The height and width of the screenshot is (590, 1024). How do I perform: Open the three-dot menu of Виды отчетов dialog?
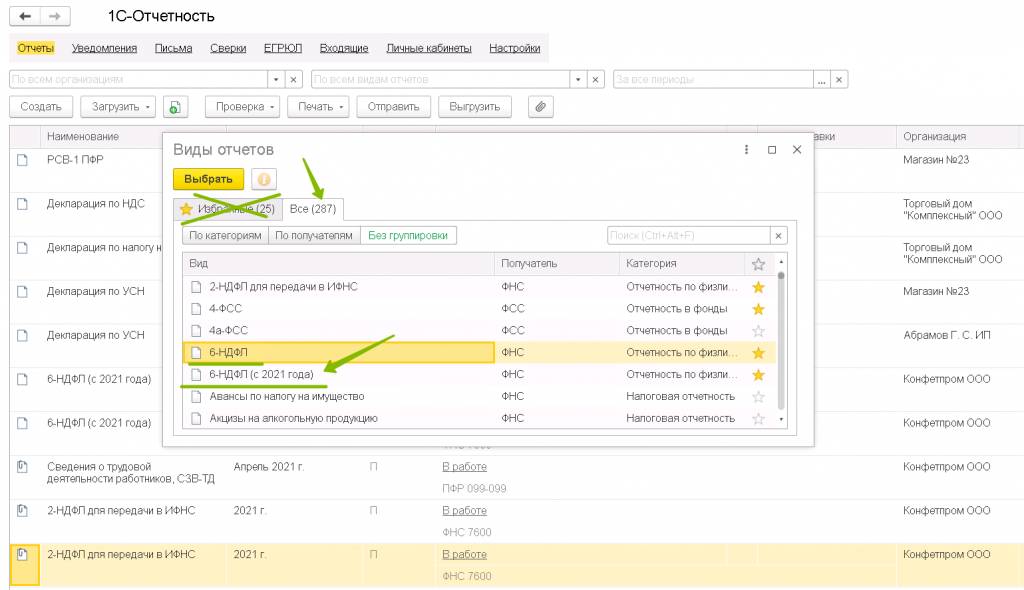[x=746, y=150]
